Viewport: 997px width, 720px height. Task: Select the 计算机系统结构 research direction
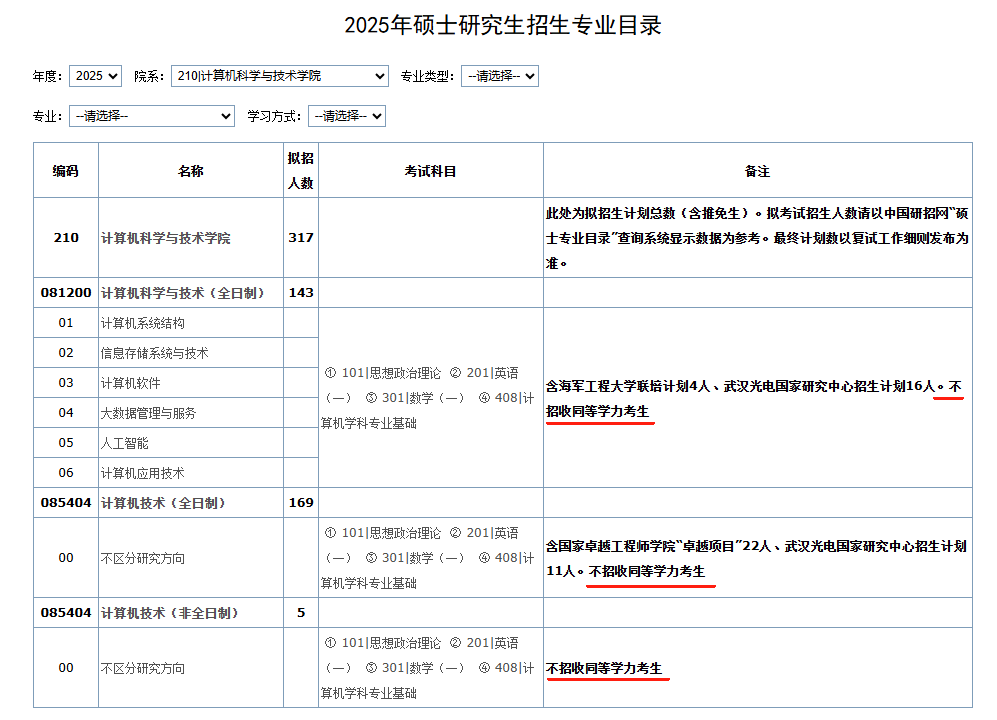click(x=143, y=323)
